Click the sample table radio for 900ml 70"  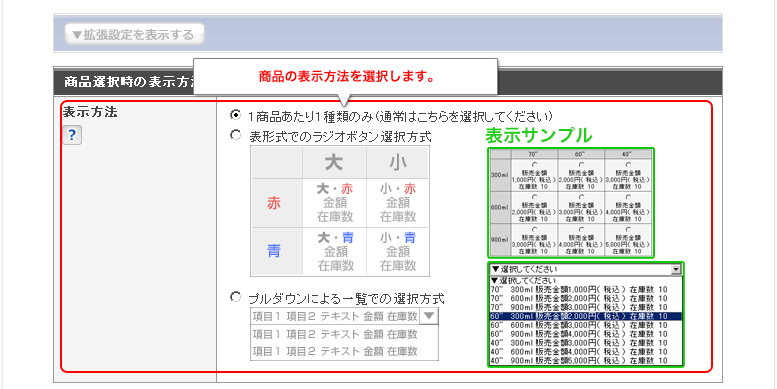coord(533,229)
